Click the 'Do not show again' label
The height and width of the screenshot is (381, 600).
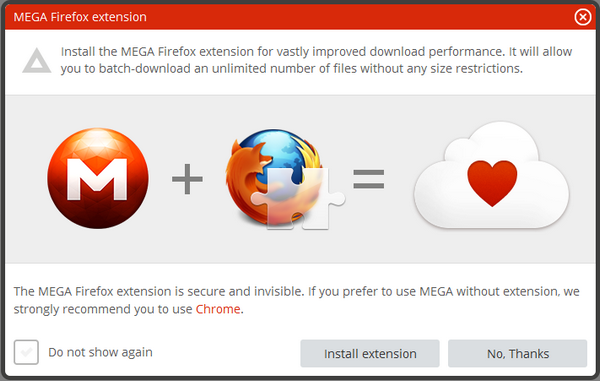pos(100,352)
